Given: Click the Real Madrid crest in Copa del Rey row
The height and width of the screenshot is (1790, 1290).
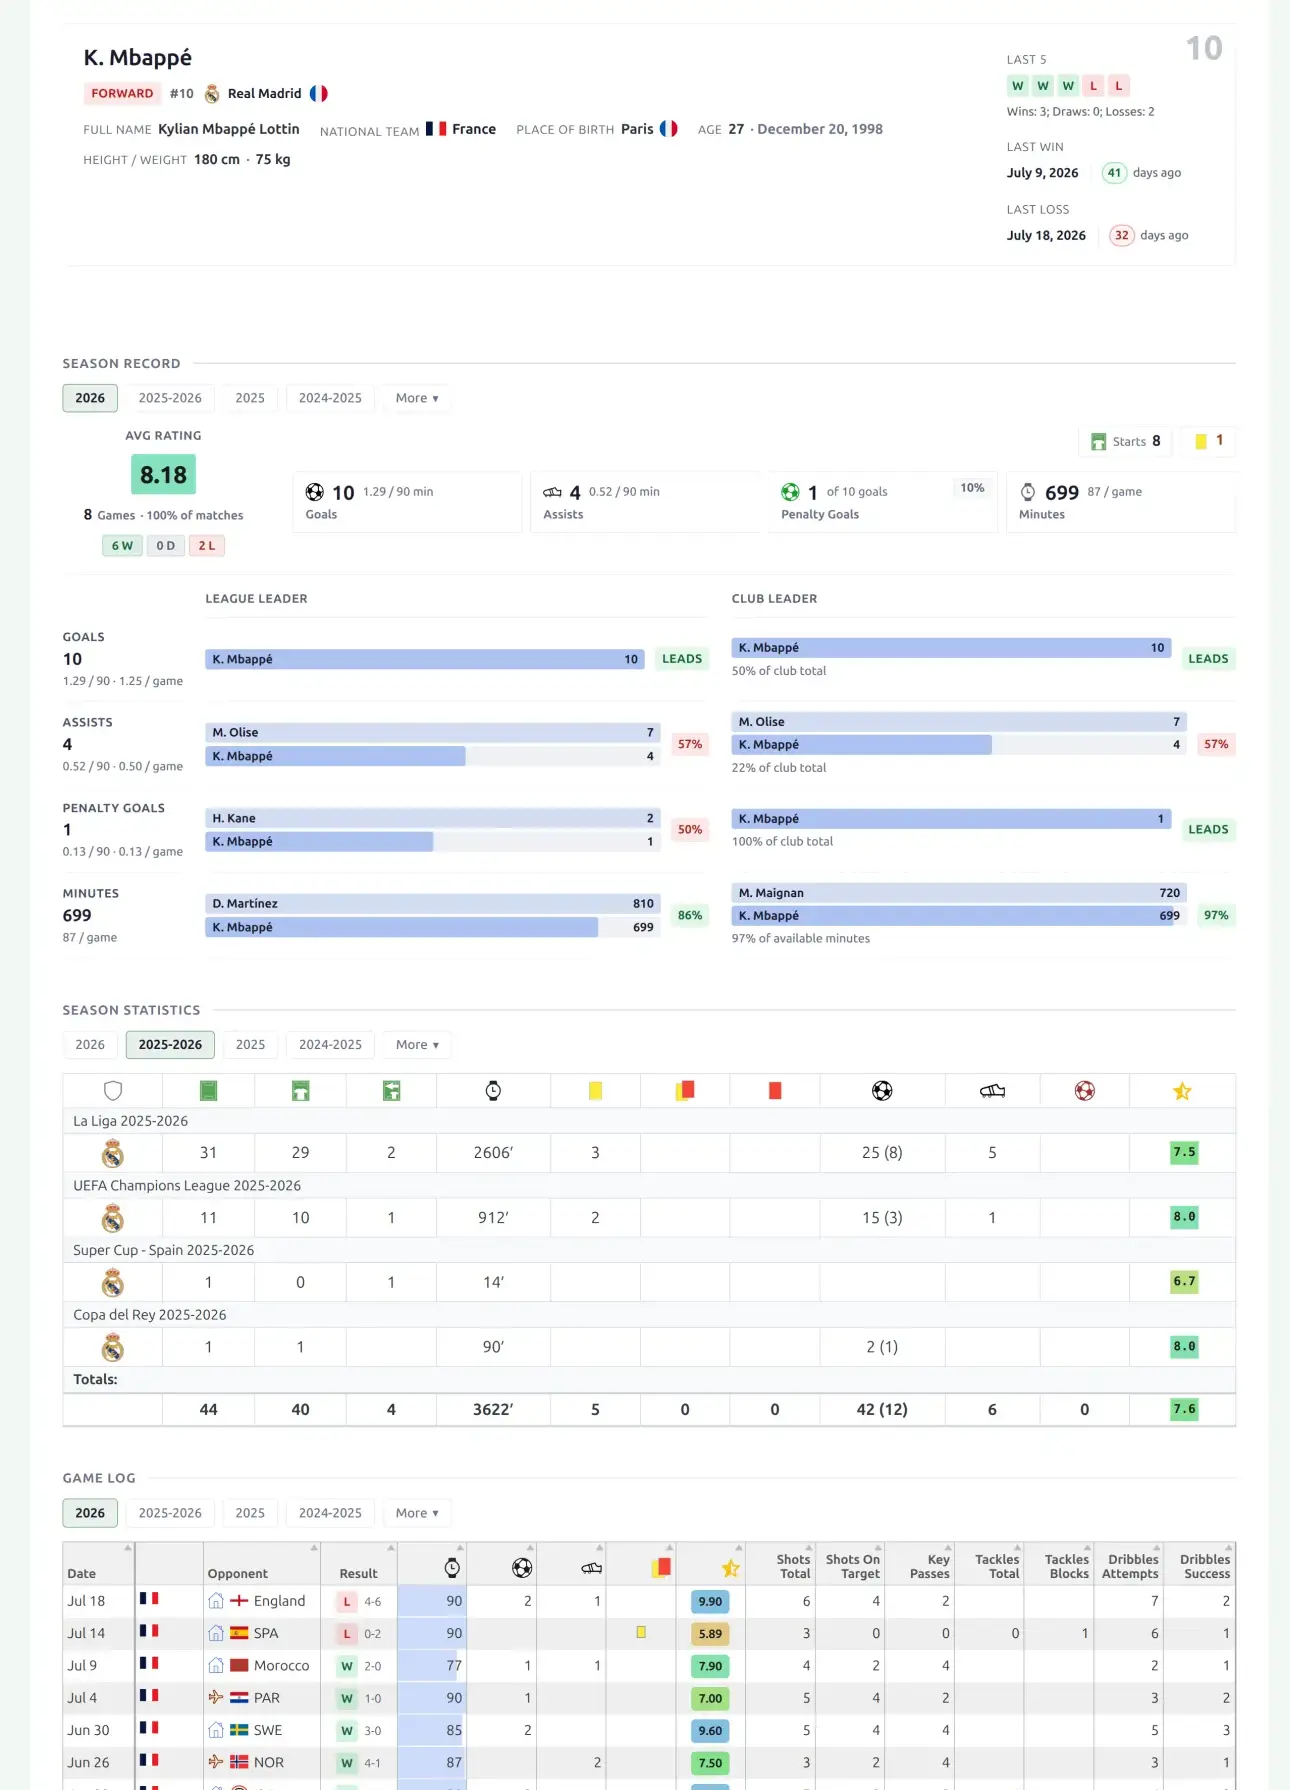Looking at the screenshot, I should pos(113,1348).
